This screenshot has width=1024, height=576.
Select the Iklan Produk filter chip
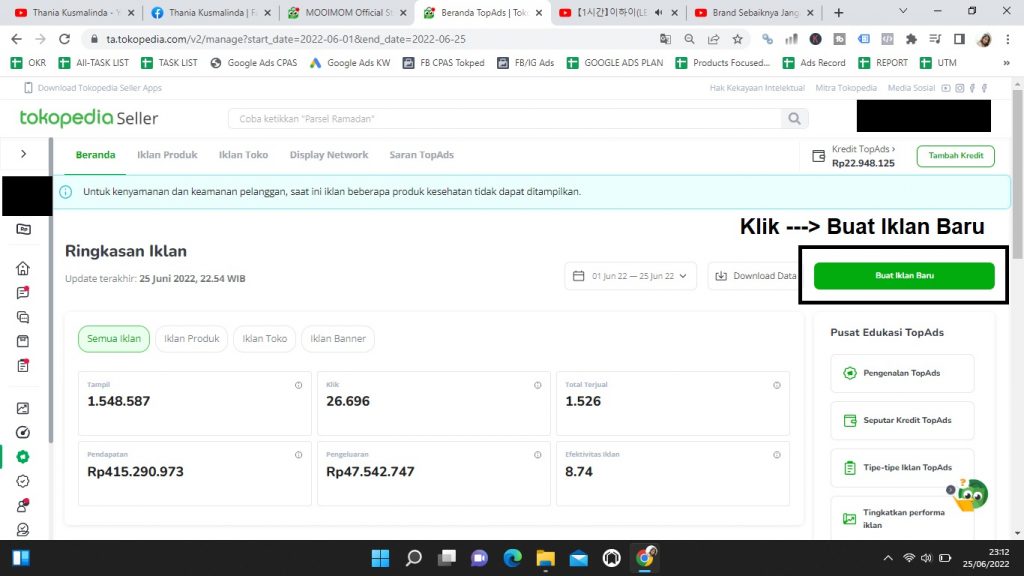coord(191,339)
